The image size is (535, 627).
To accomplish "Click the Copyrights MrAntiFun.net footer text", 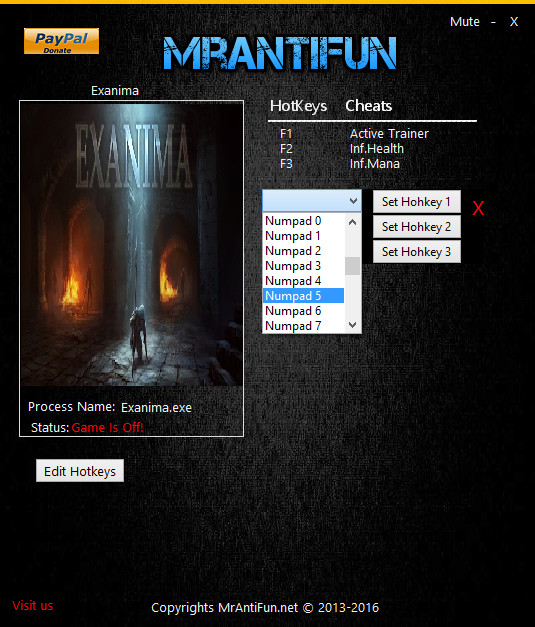I will [265, 608].
